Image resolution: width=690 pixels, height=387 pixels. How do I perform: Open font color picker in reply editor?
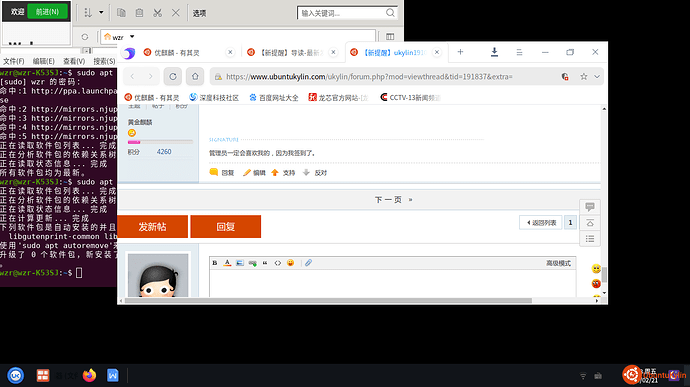coord(227,263)
